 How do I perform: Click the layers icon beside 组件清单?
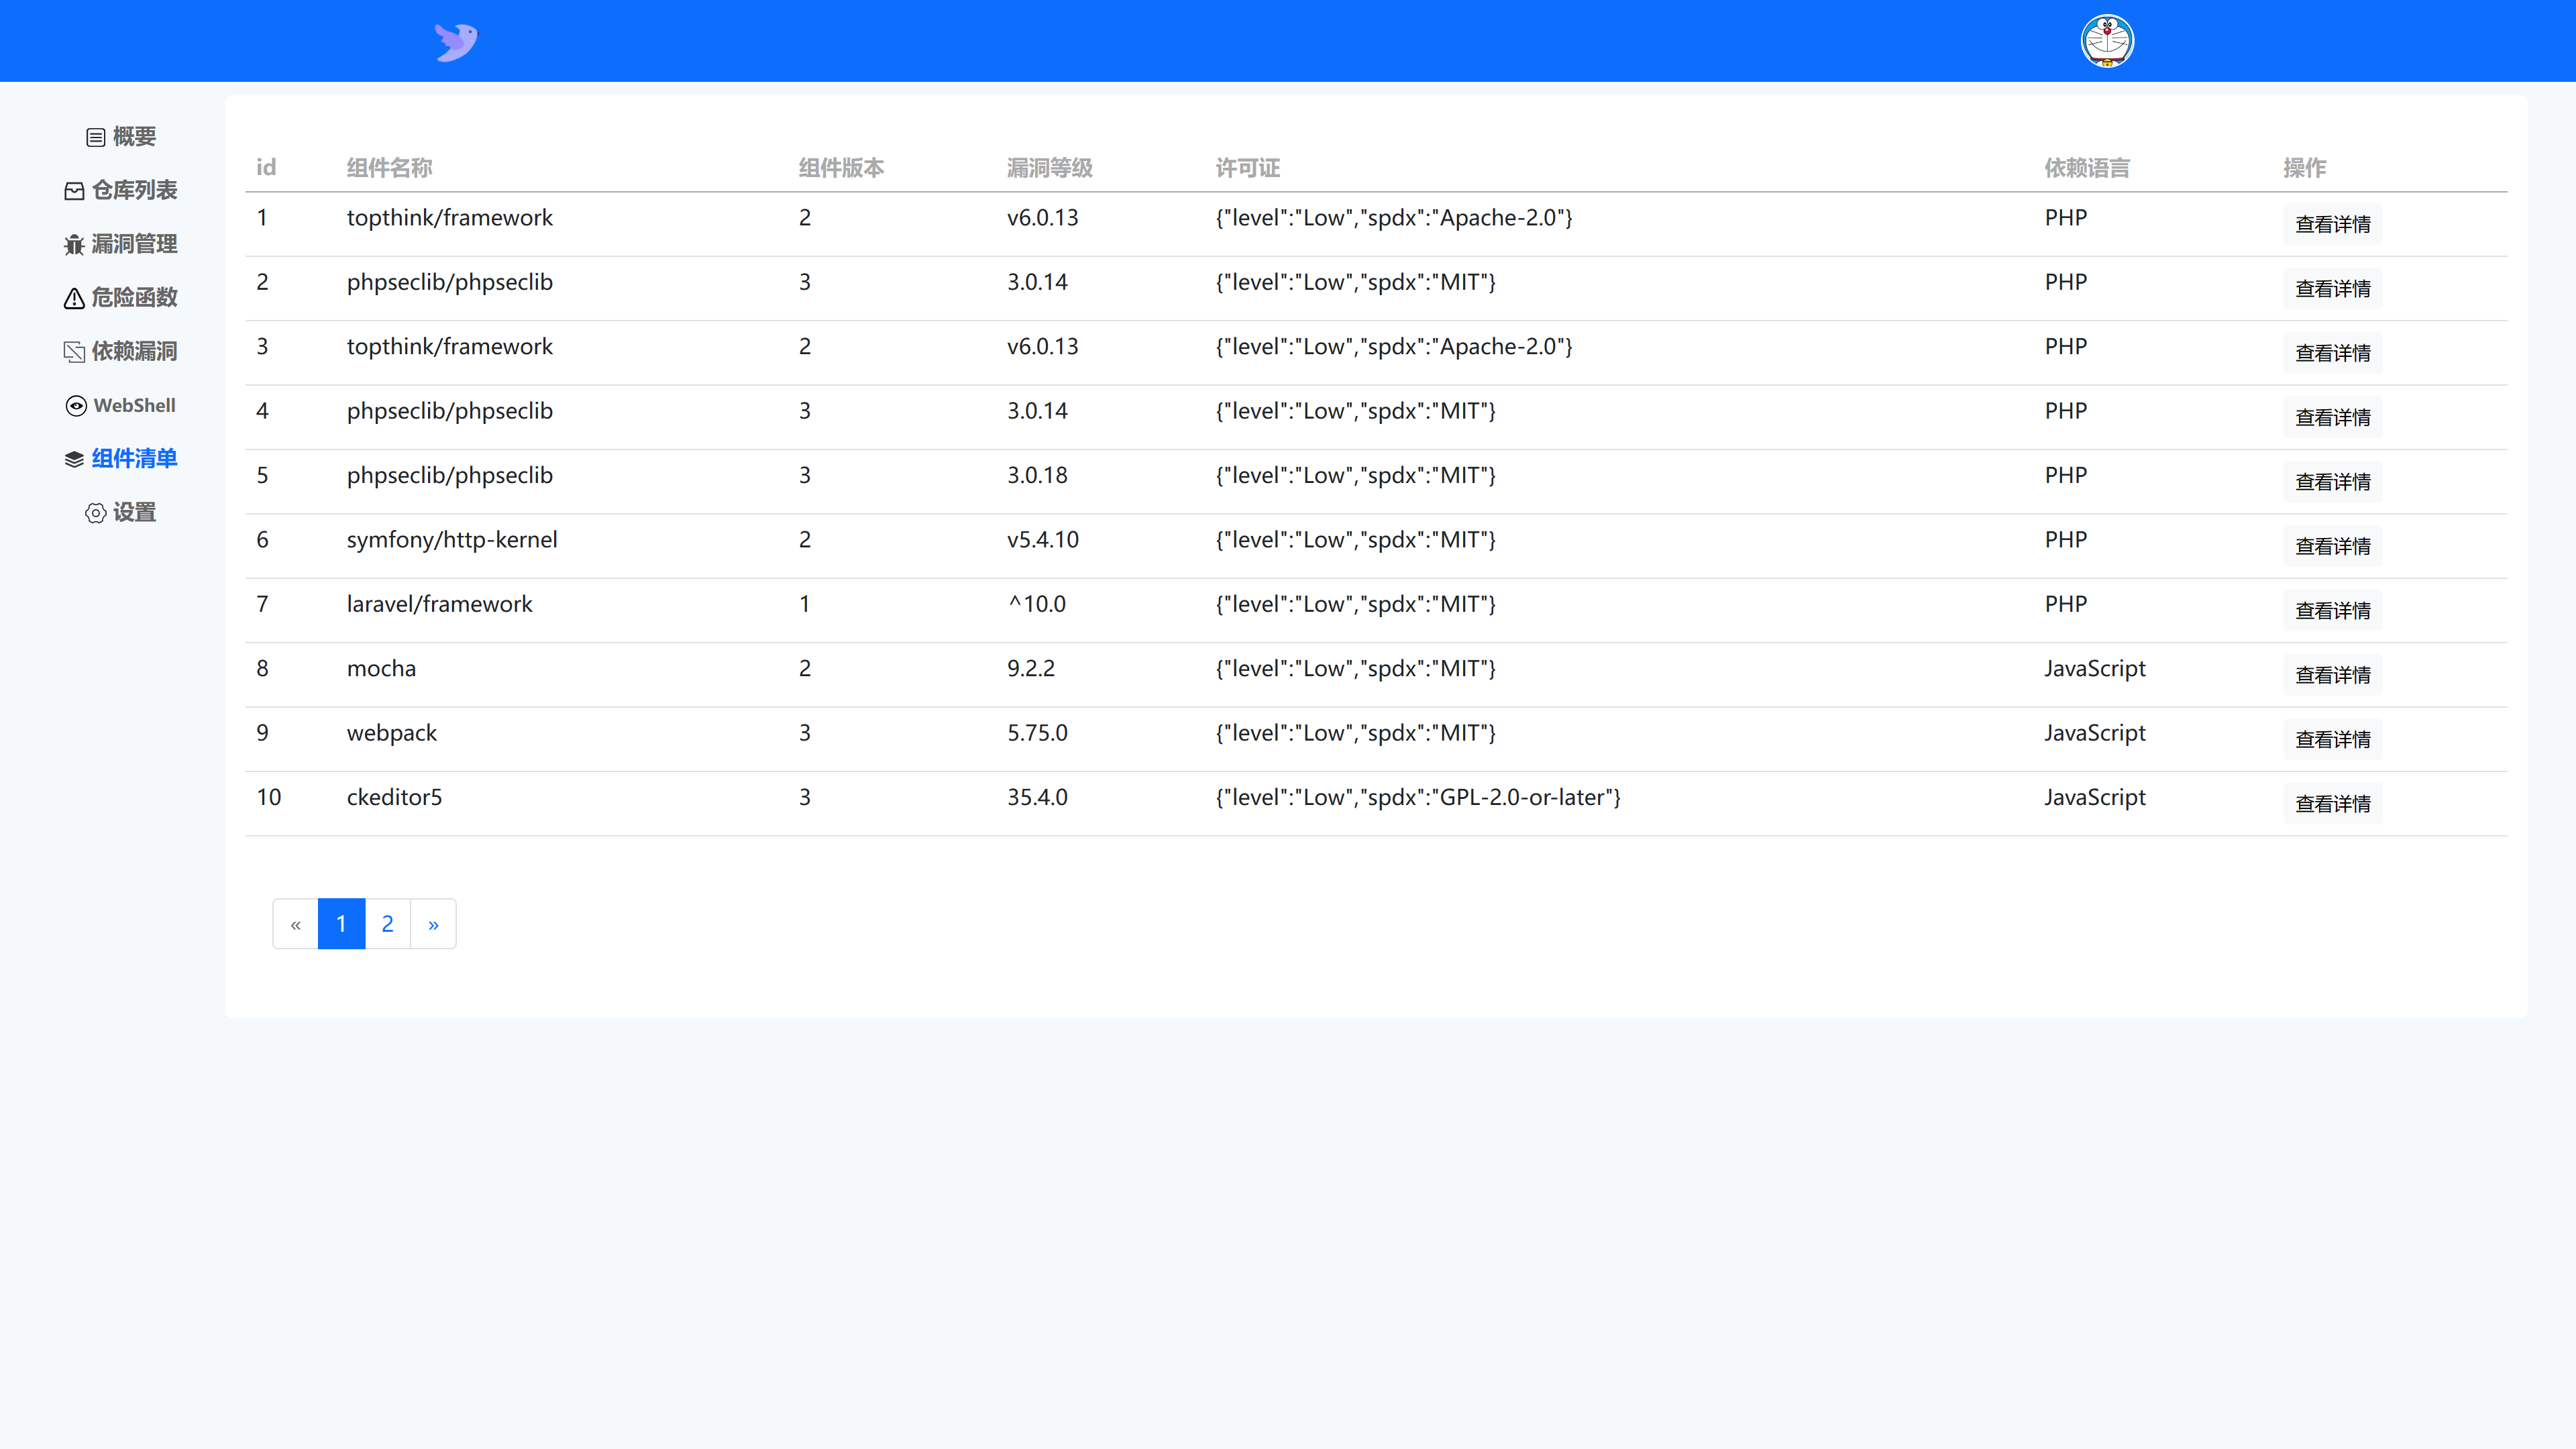[x=74, y=459]
